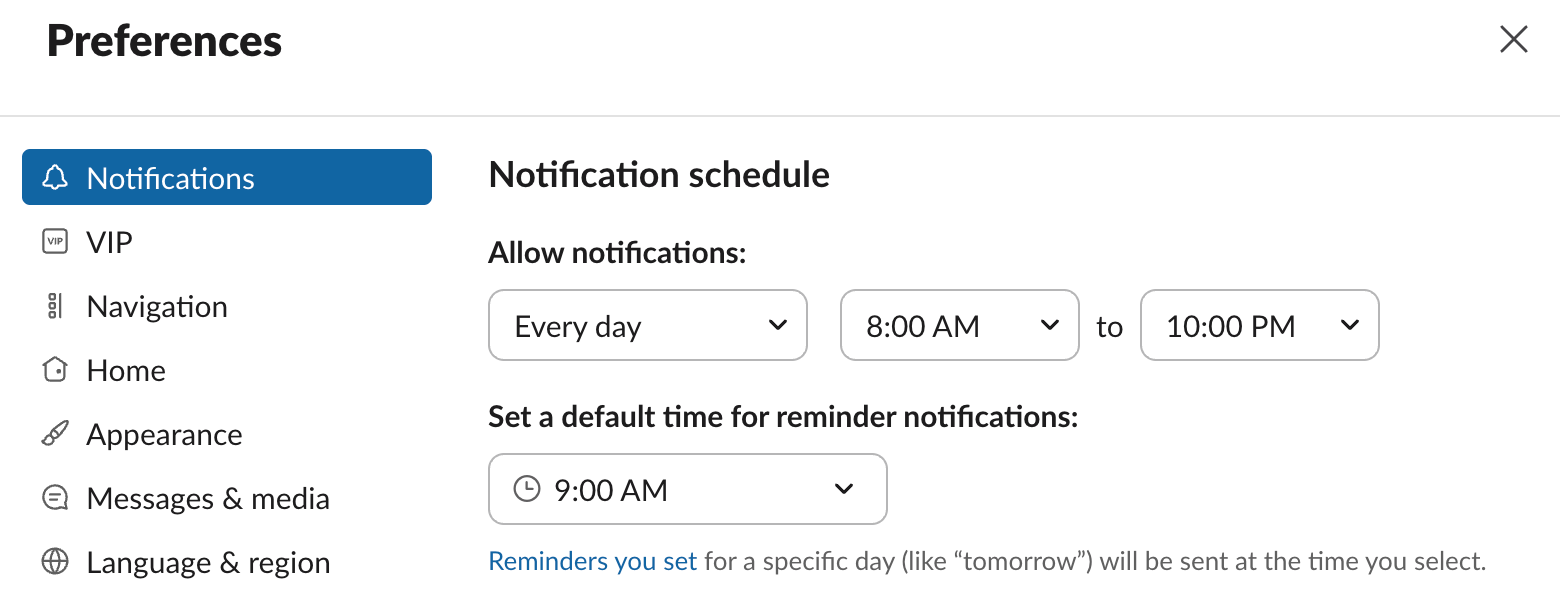The height and width of the screenshot is (610, 1560).
Task: Click the Notifications bell icon
Action: 55,178
